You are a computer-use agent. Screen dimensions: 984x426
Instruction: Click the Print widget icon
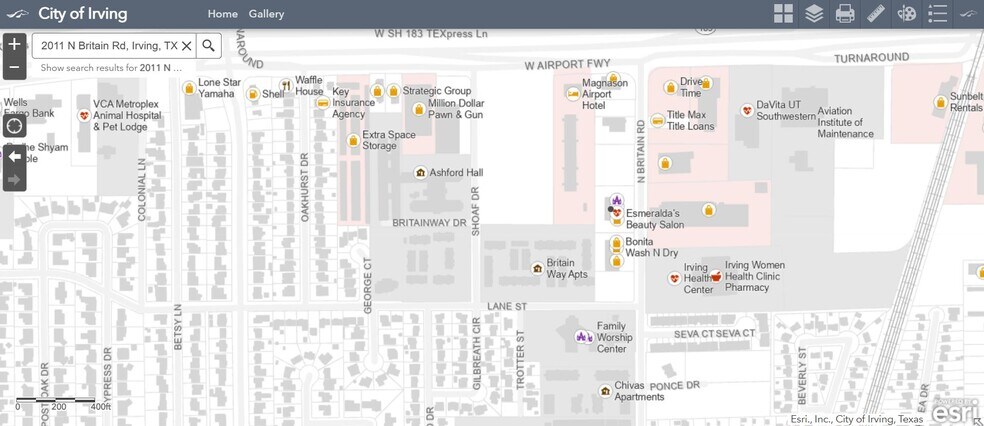(x=845, y=14)
